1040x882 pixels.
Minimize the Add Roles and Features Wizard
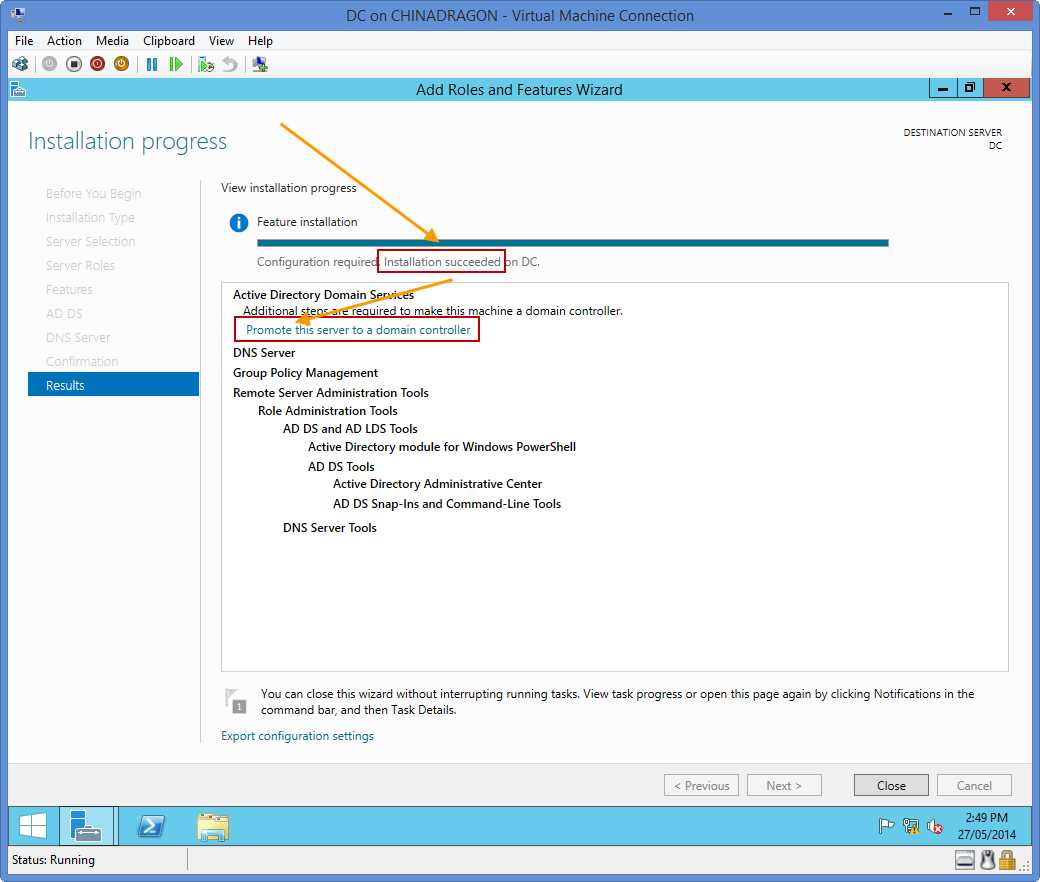coord(942,88)
